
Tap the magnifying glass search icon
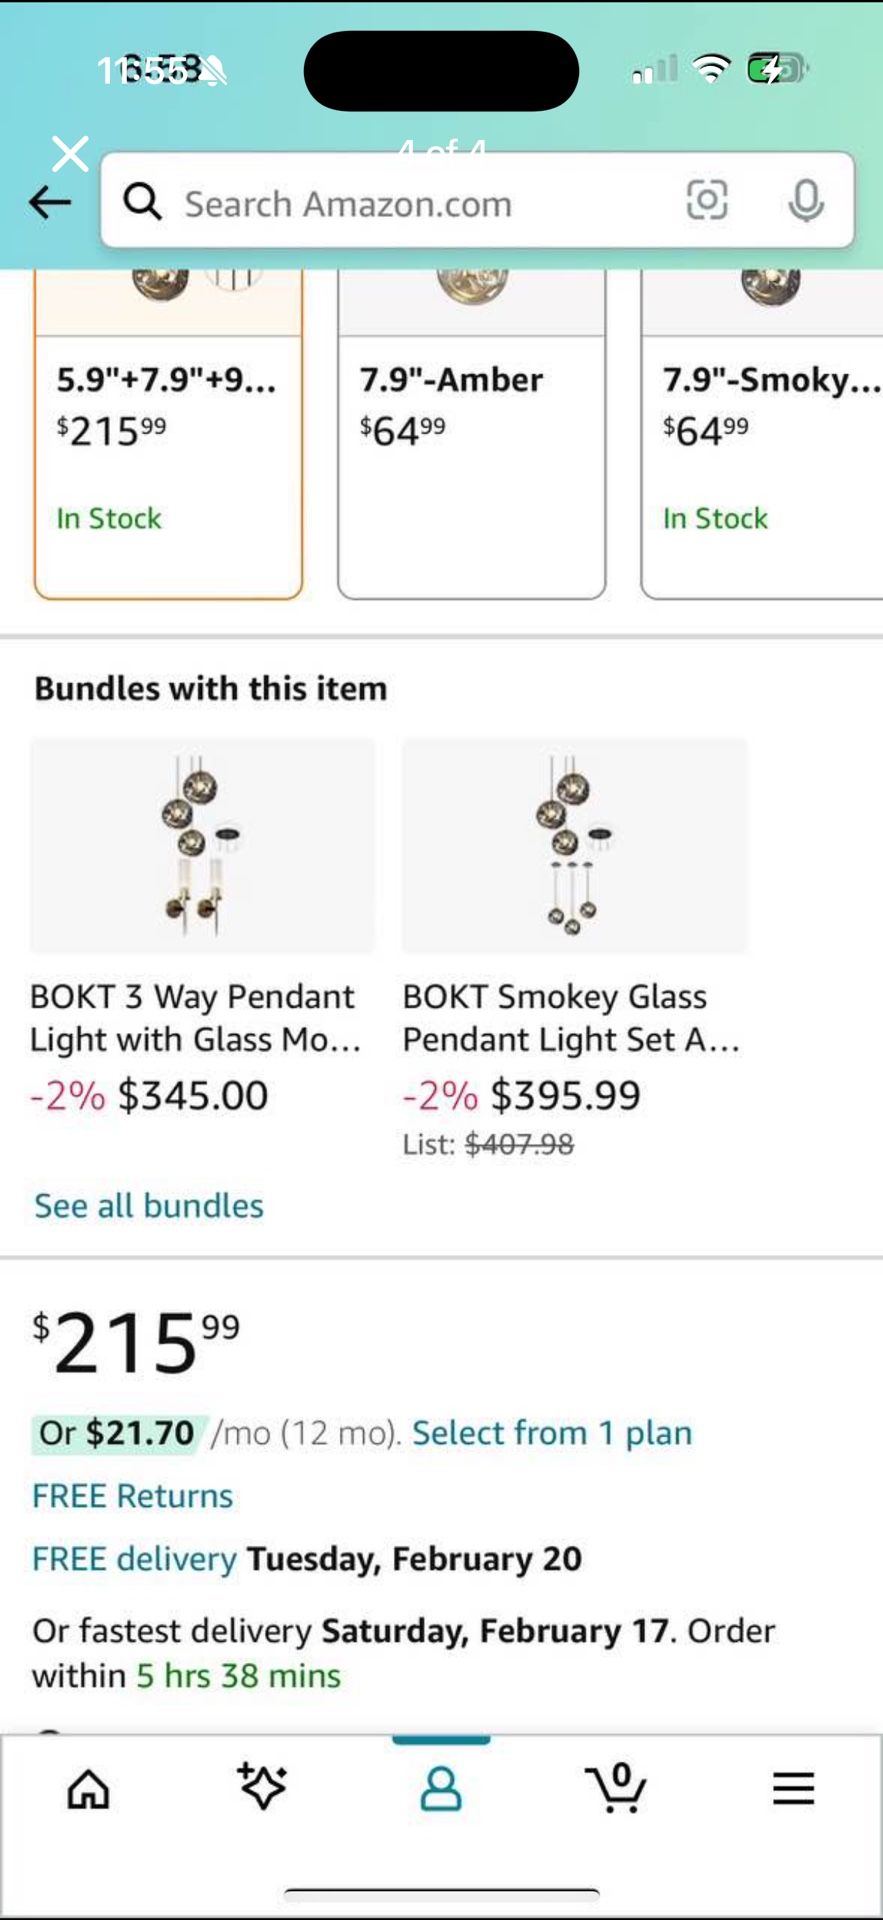coord(143,202)
